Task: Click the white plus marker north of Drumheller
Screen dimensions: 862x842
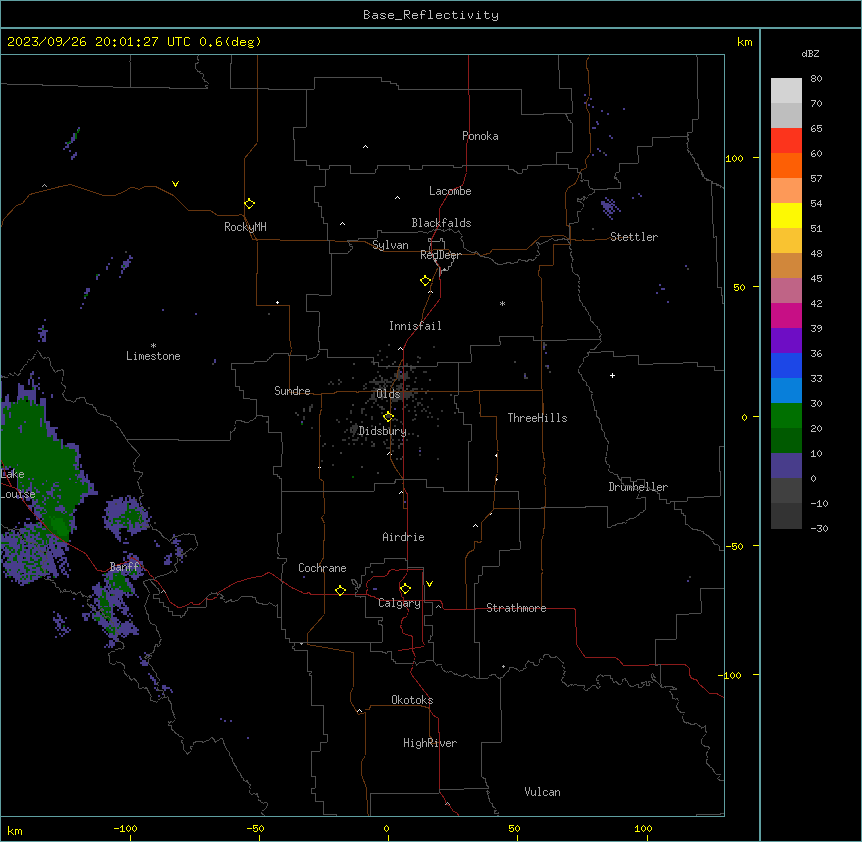Action: pyautogui.click(x=612, y=375)
